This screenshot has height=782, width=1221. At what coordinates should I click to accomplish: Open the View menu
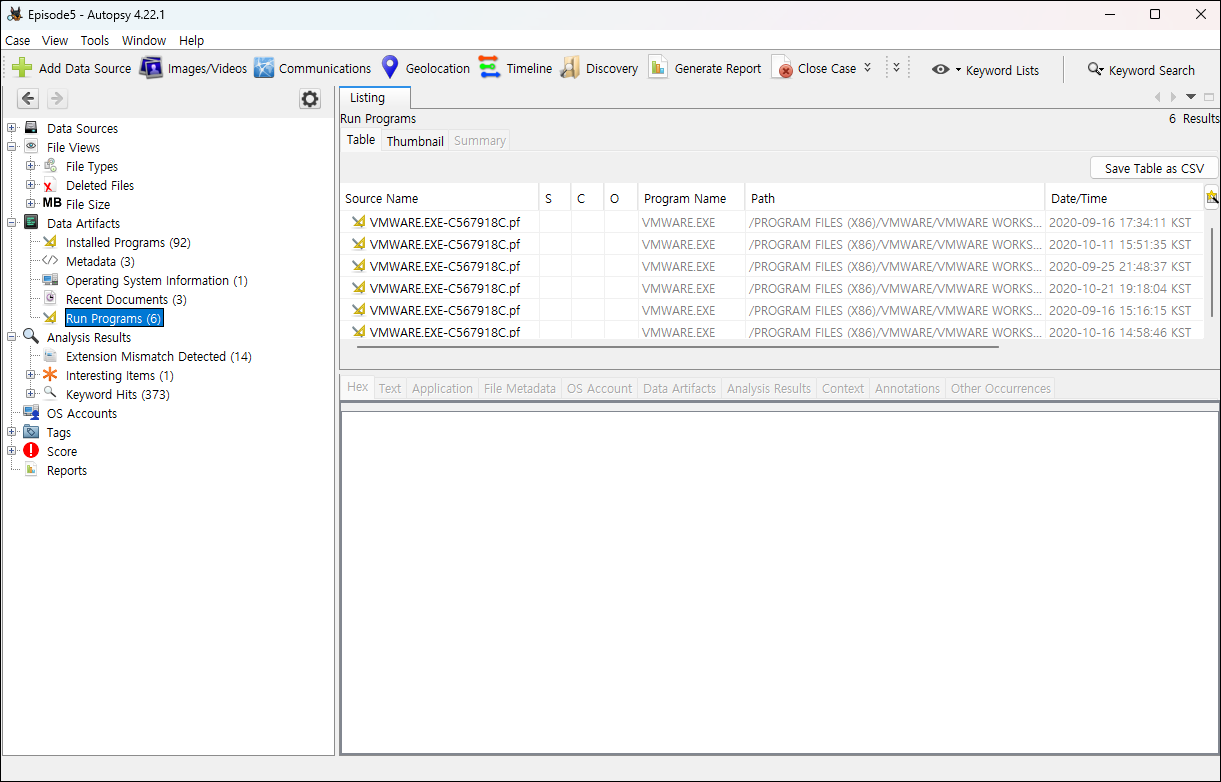pos(55,41)
